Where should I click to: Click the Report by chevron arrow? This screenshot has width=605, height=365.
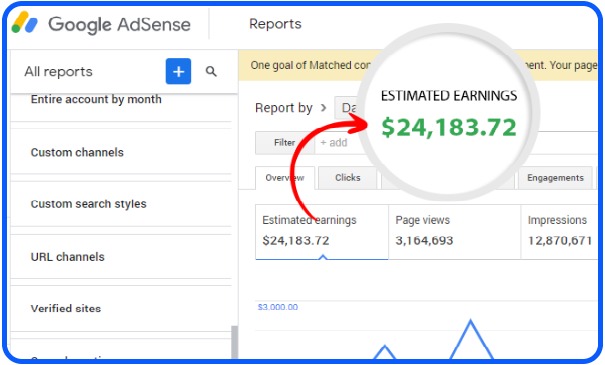tap(324, 108)
